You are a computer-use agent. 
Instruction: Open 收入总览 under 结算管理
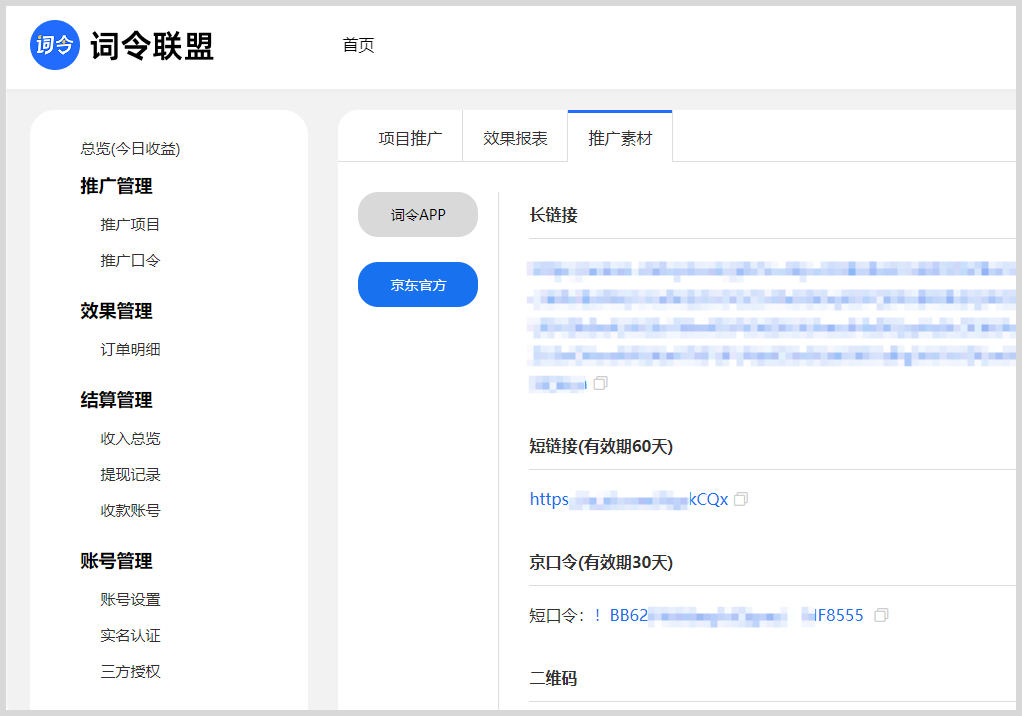(x=131, y=438)
